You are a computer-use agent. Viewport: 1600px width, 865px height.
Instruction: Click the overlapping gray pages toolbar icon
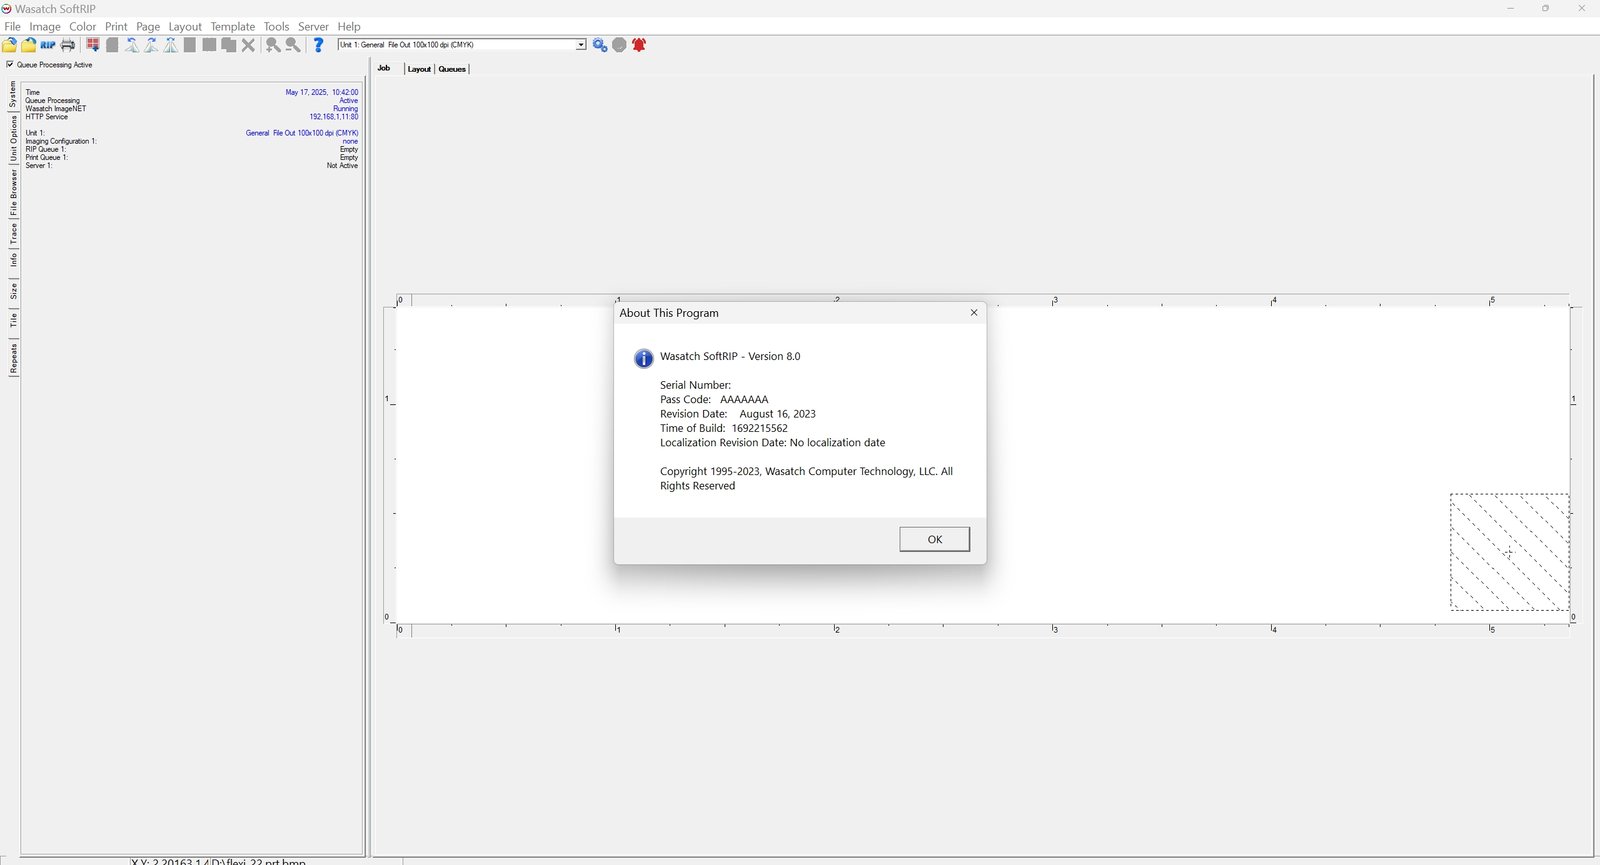click(x=229, y=45)
